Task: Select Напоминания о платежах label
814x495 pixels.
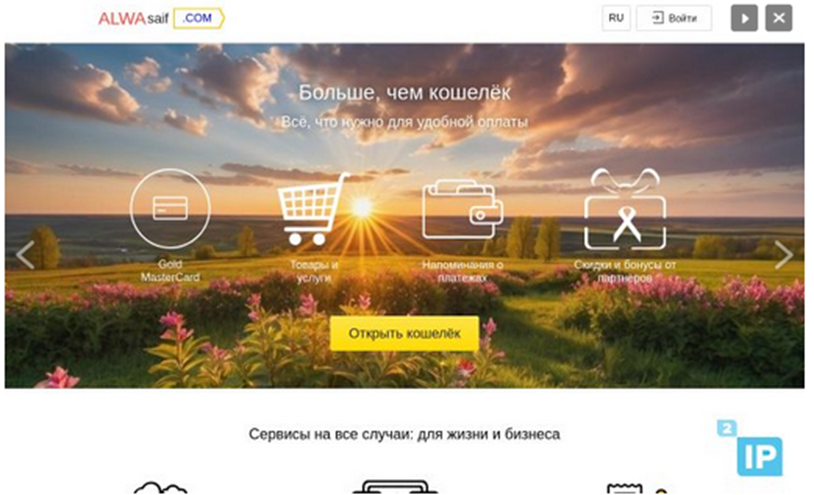Action: click(463, 271)
